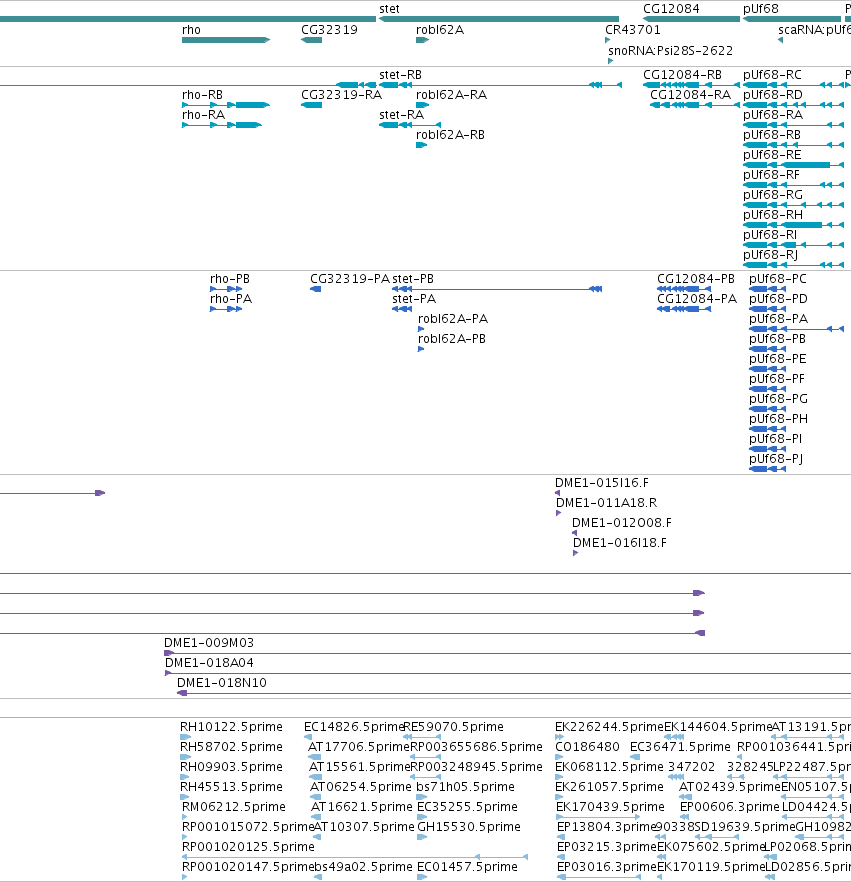The width and height of the screenshot is (851, 882).
Task: Click the stet-PA protein label
Action: coord(414,299)
